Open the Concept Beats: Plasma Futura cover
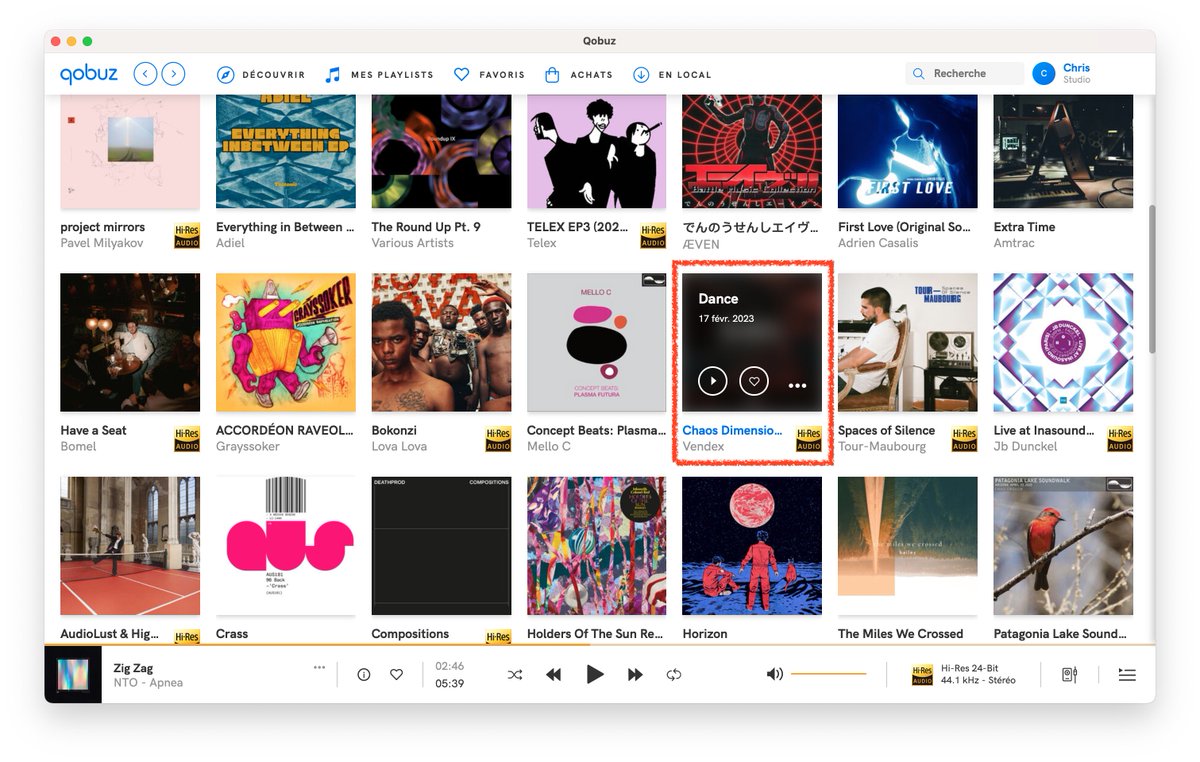This screenshot has height=762, width=1200. (597, 343)
